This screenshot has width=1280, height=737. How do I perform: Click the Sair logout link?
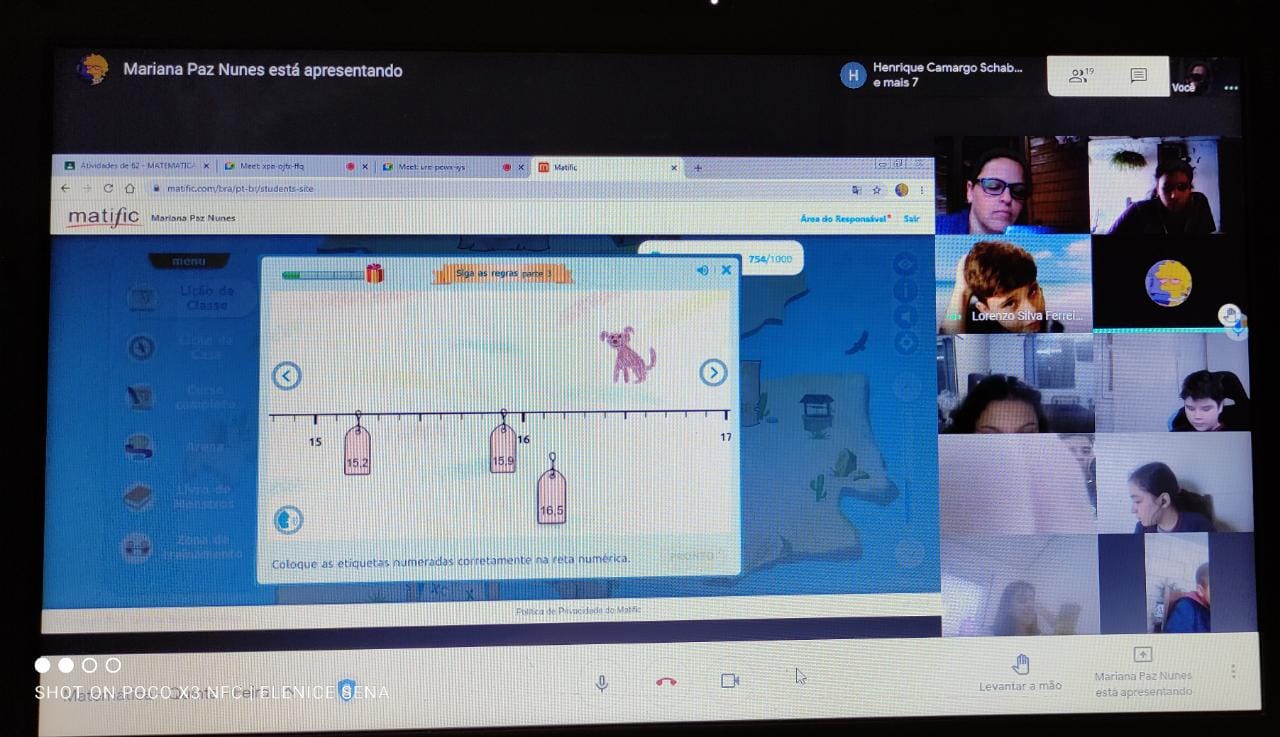(911, 218)
